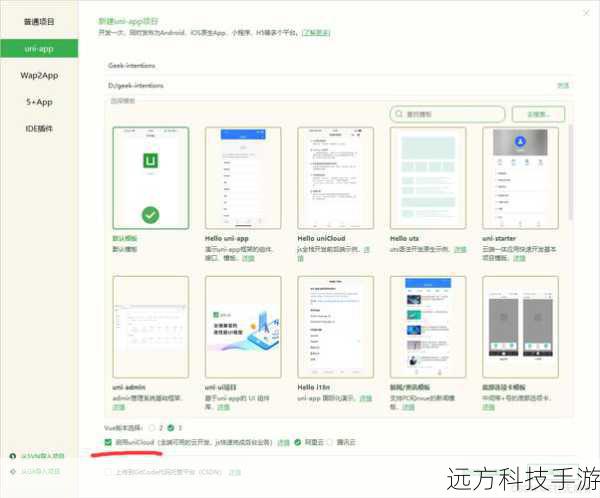This screenshot has width=600, height=498.
Task: Click the D:/geek-intentions project path field
Action: pyautogui.click(x=329, y=85)
